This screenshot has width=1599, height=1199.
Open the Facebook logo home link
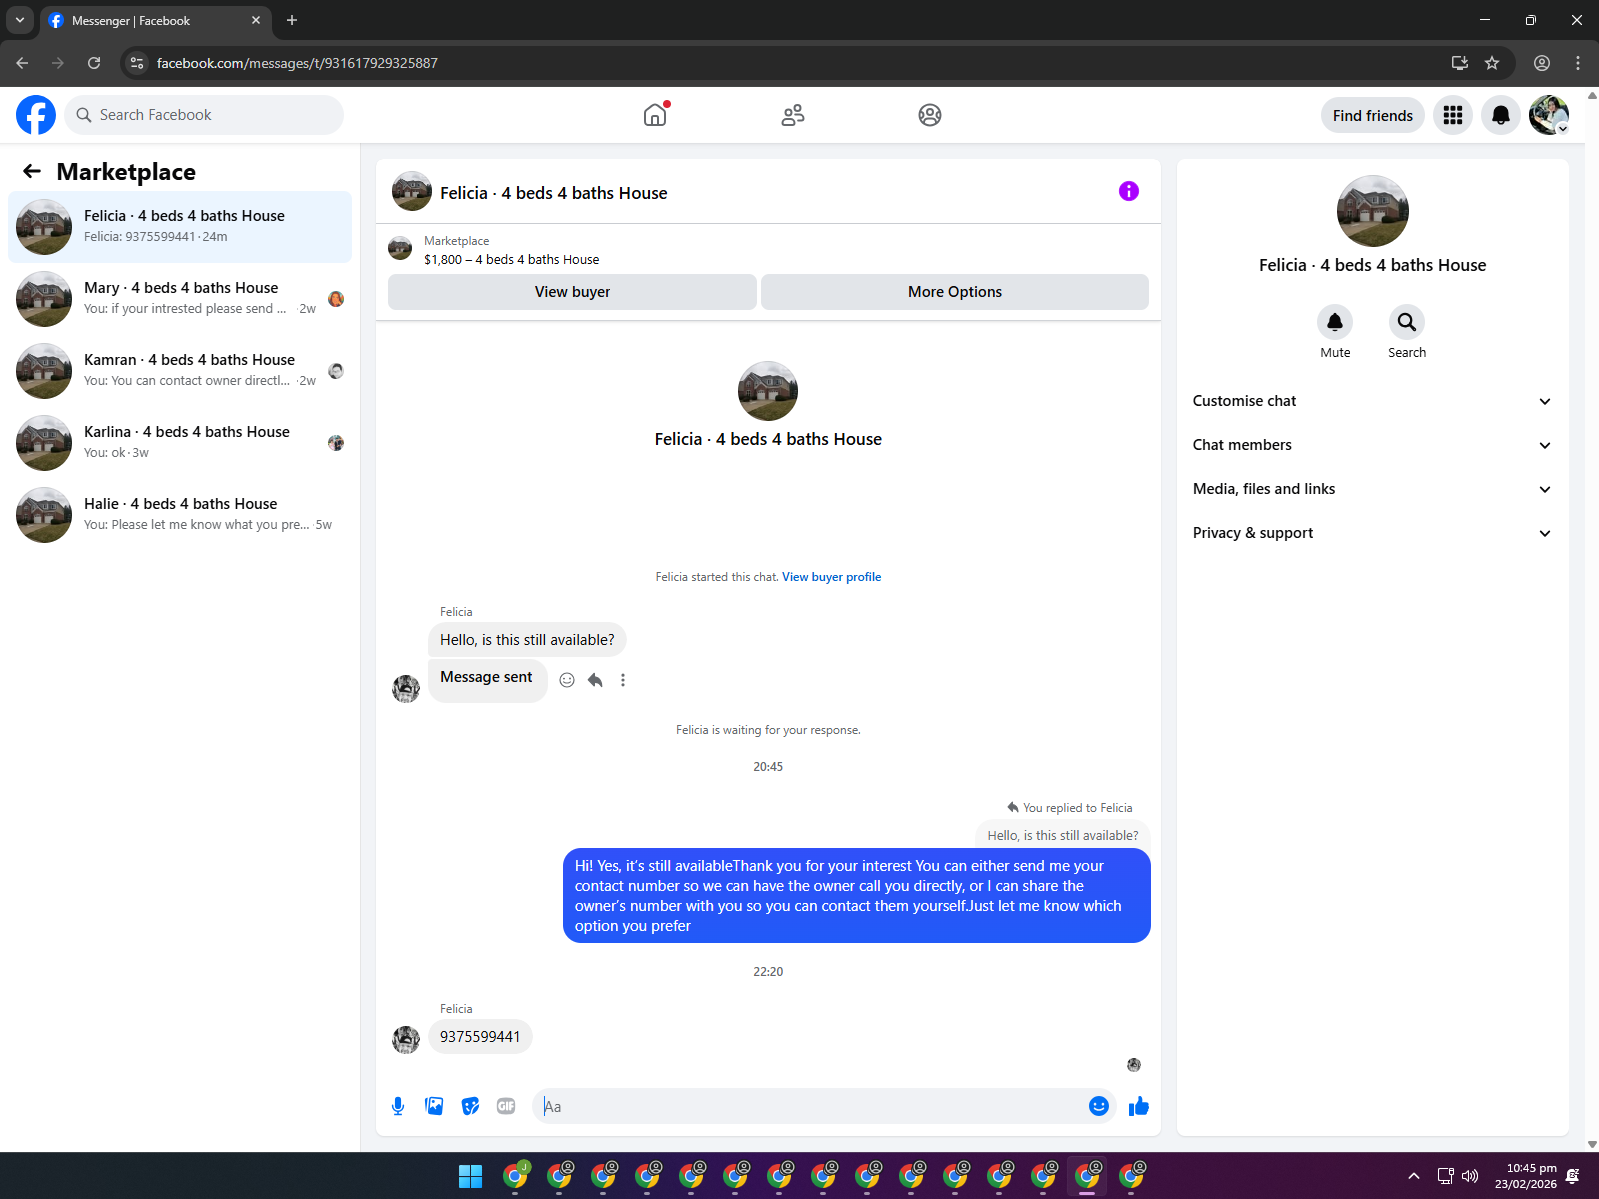(36, 115)
